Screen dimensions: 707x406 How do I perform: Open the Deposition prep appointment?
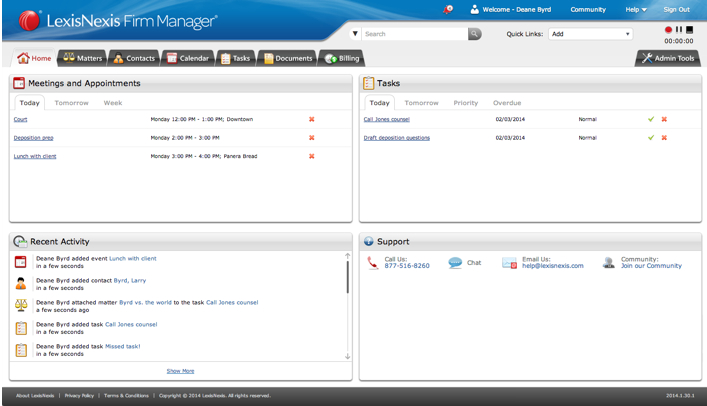tap(33, 138)
